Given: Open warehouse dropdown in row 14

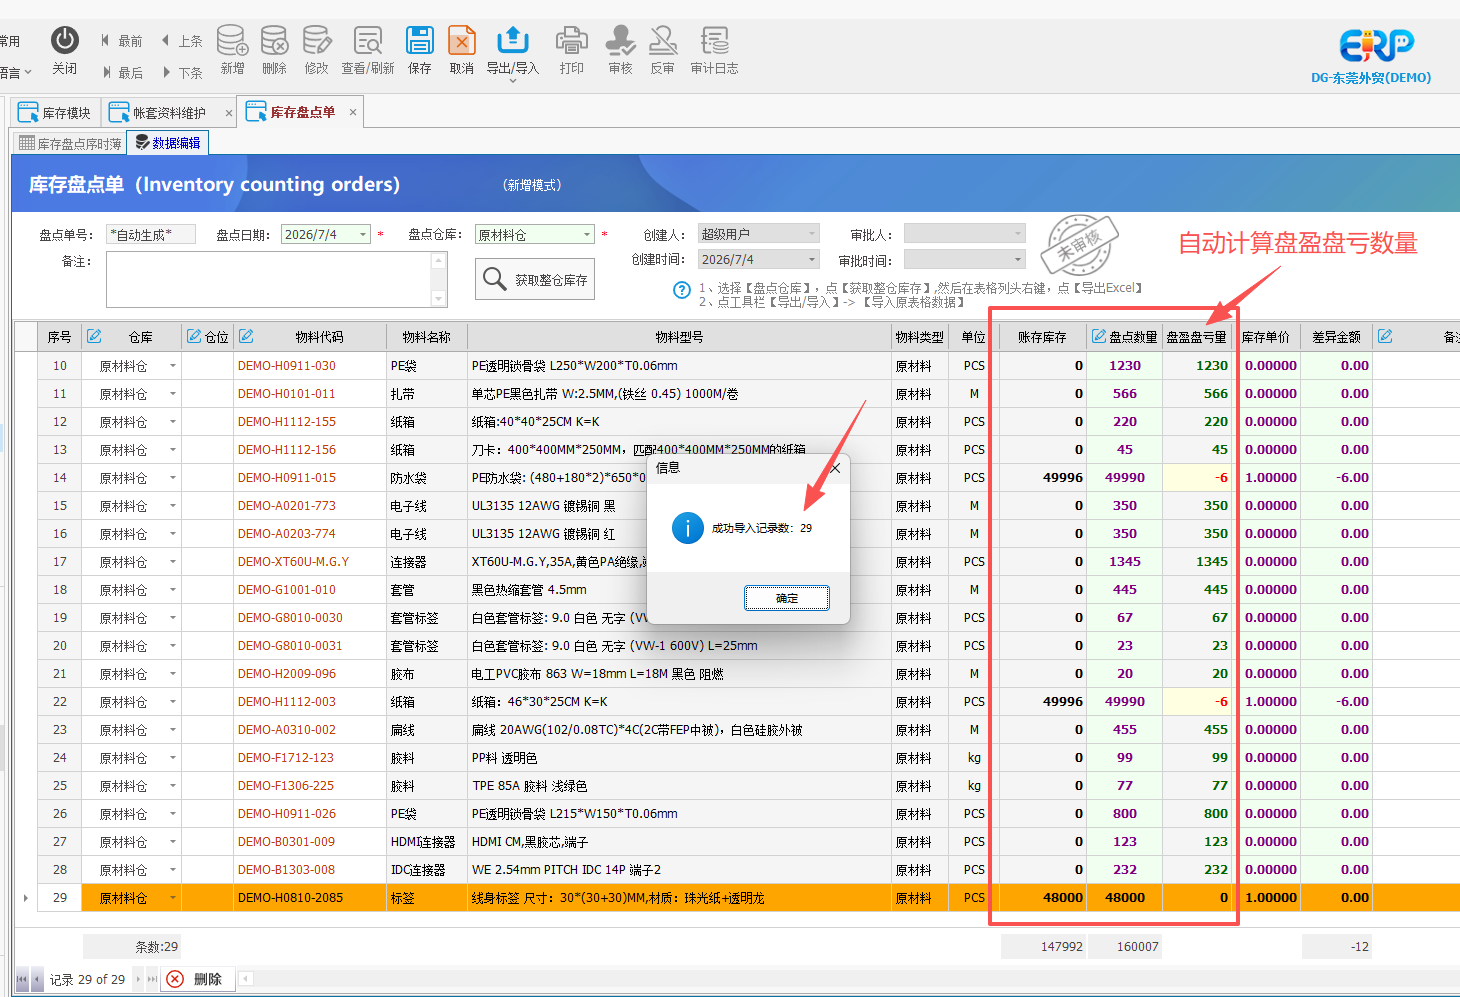Looking at the screenshot, I should (x=173, y=478).
